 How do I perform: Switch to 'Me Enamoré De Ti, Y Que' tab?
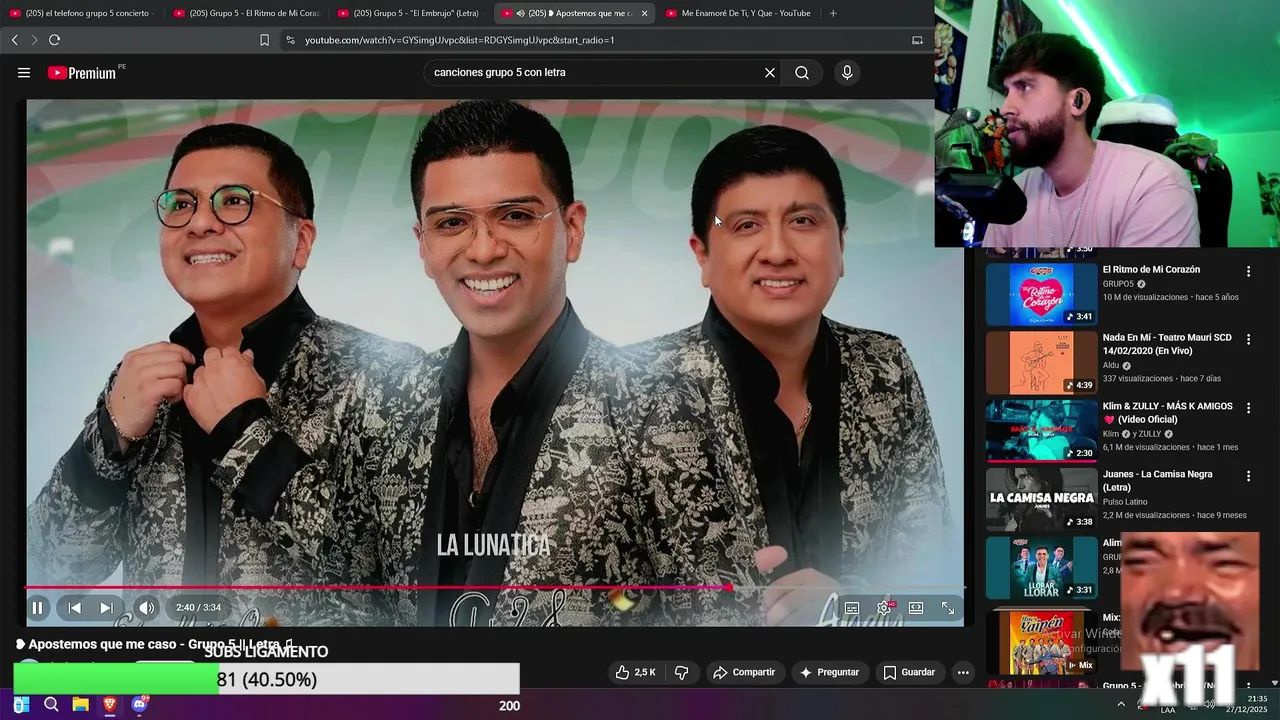pyautogui.click(x=738, y=13)
